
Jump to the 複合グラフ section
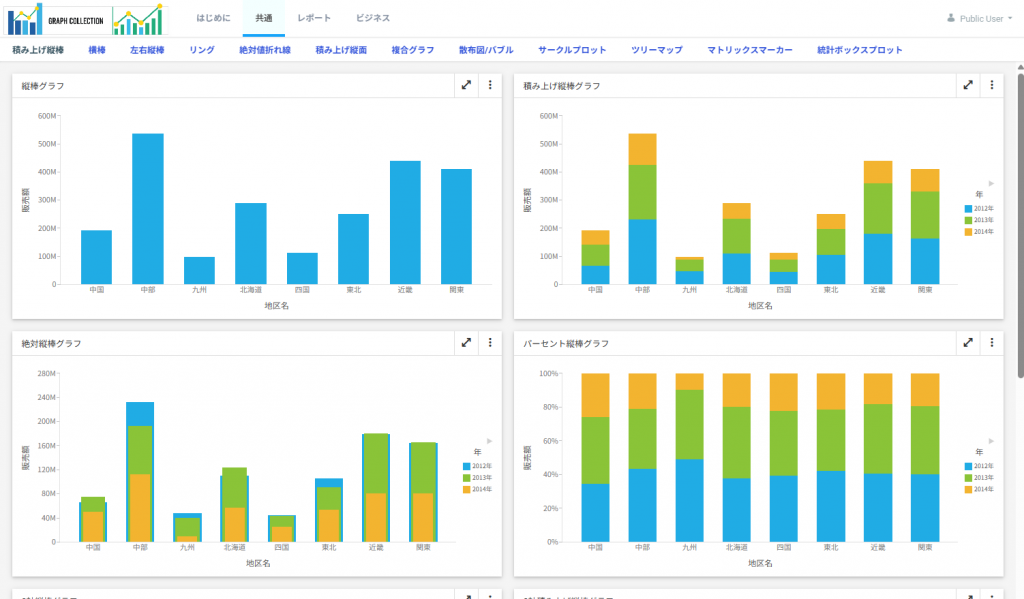pyautogui.click(x=413, y=50)
